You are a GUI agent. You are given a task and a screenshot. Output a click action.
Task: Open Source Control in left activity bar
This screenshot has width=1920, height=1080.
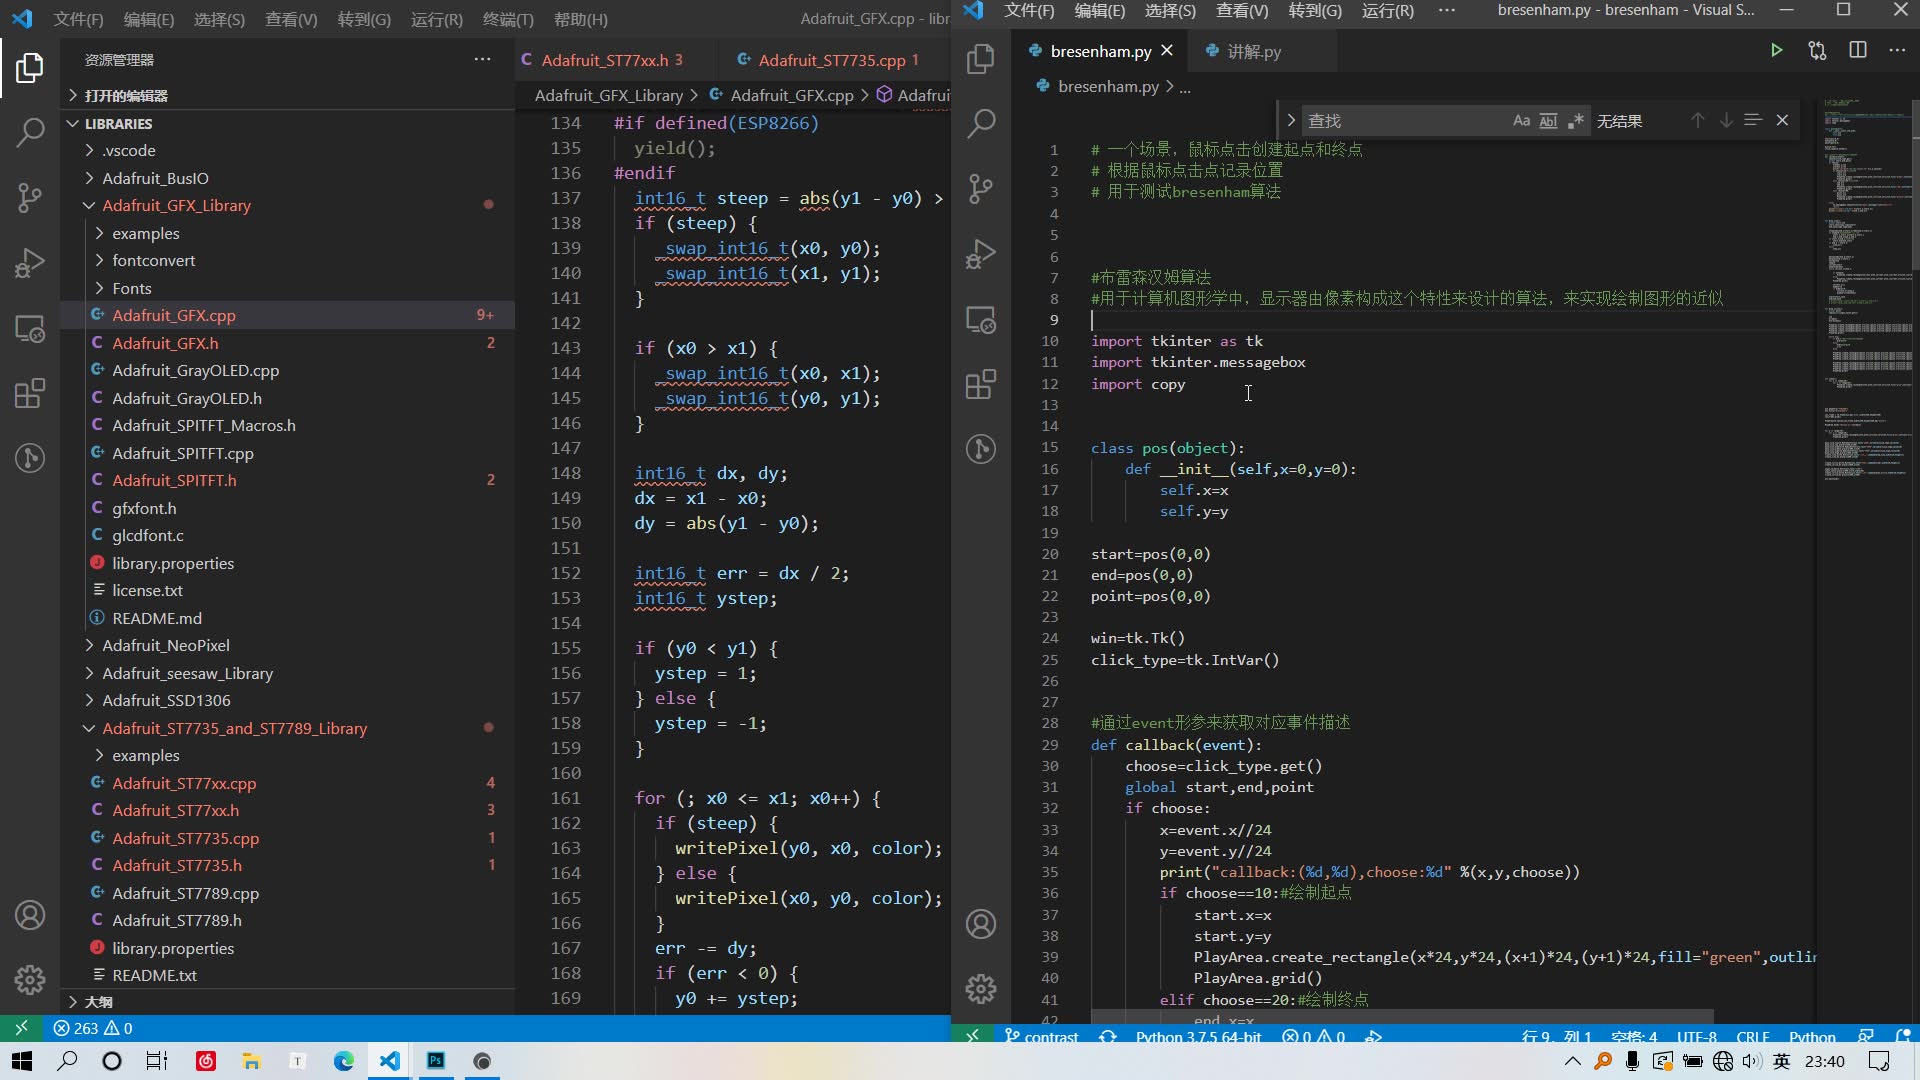click(30, 197)
